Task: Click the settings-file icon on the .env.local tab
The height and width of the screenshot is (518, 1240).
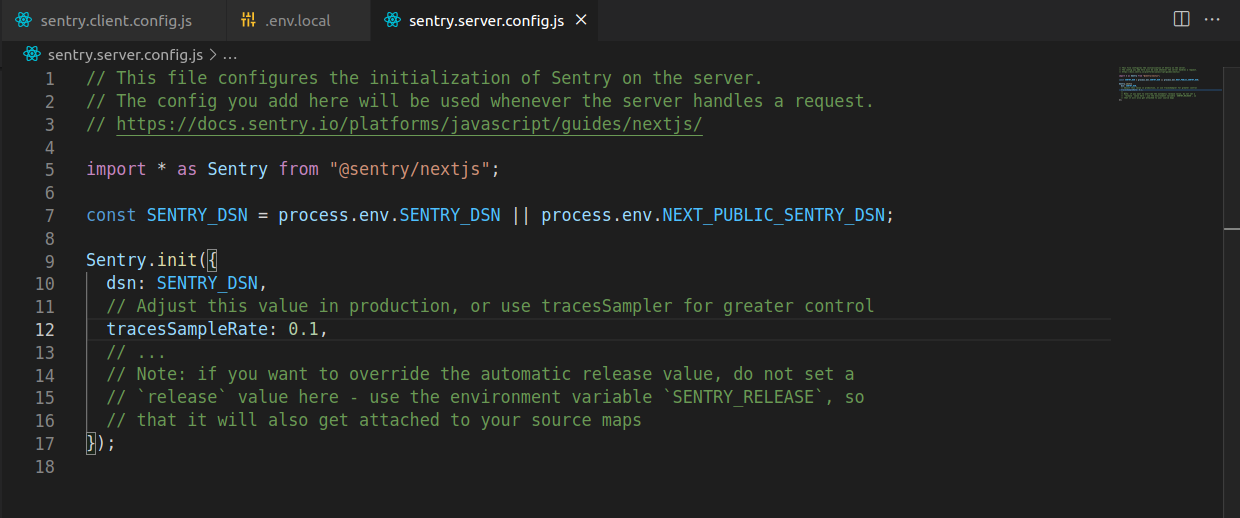Action: (249, 20)
